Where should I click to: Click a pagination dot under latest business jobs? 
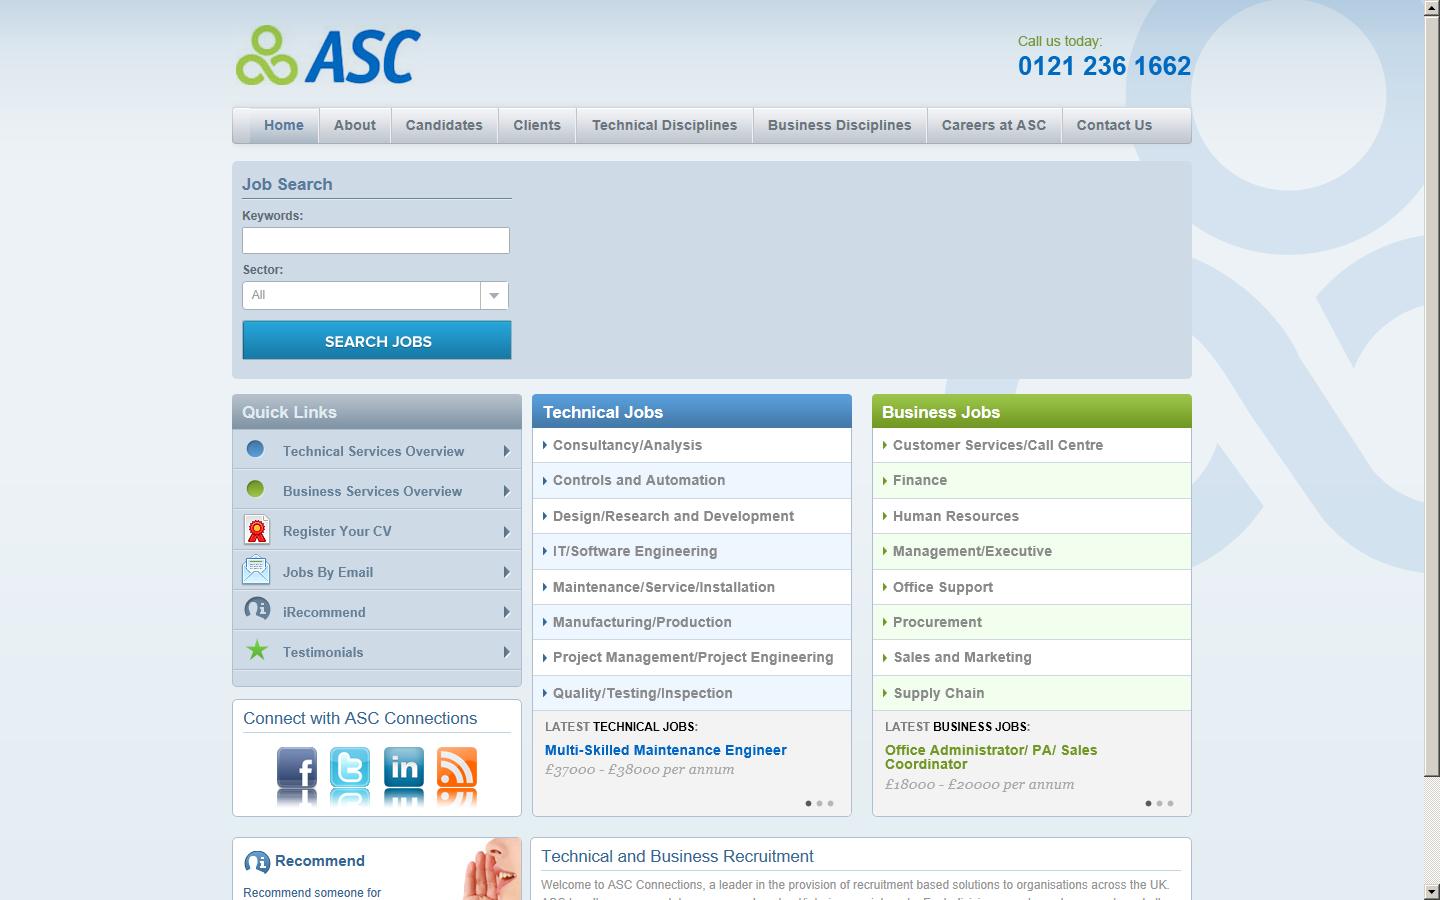tap(1148, 803)
